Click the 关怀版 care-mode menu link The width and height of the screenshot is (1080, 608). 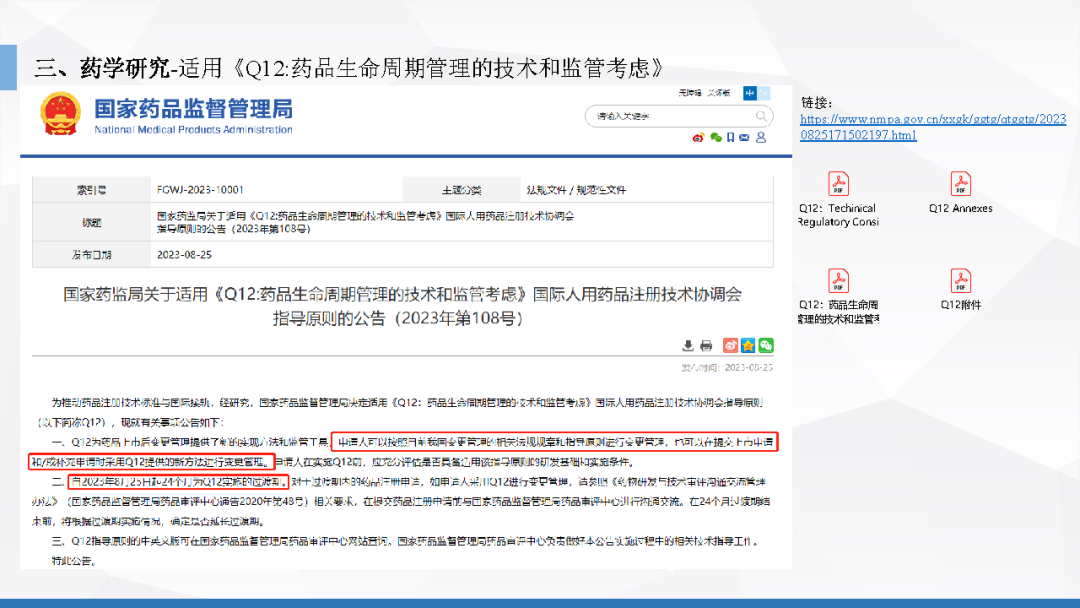point(718,93)
